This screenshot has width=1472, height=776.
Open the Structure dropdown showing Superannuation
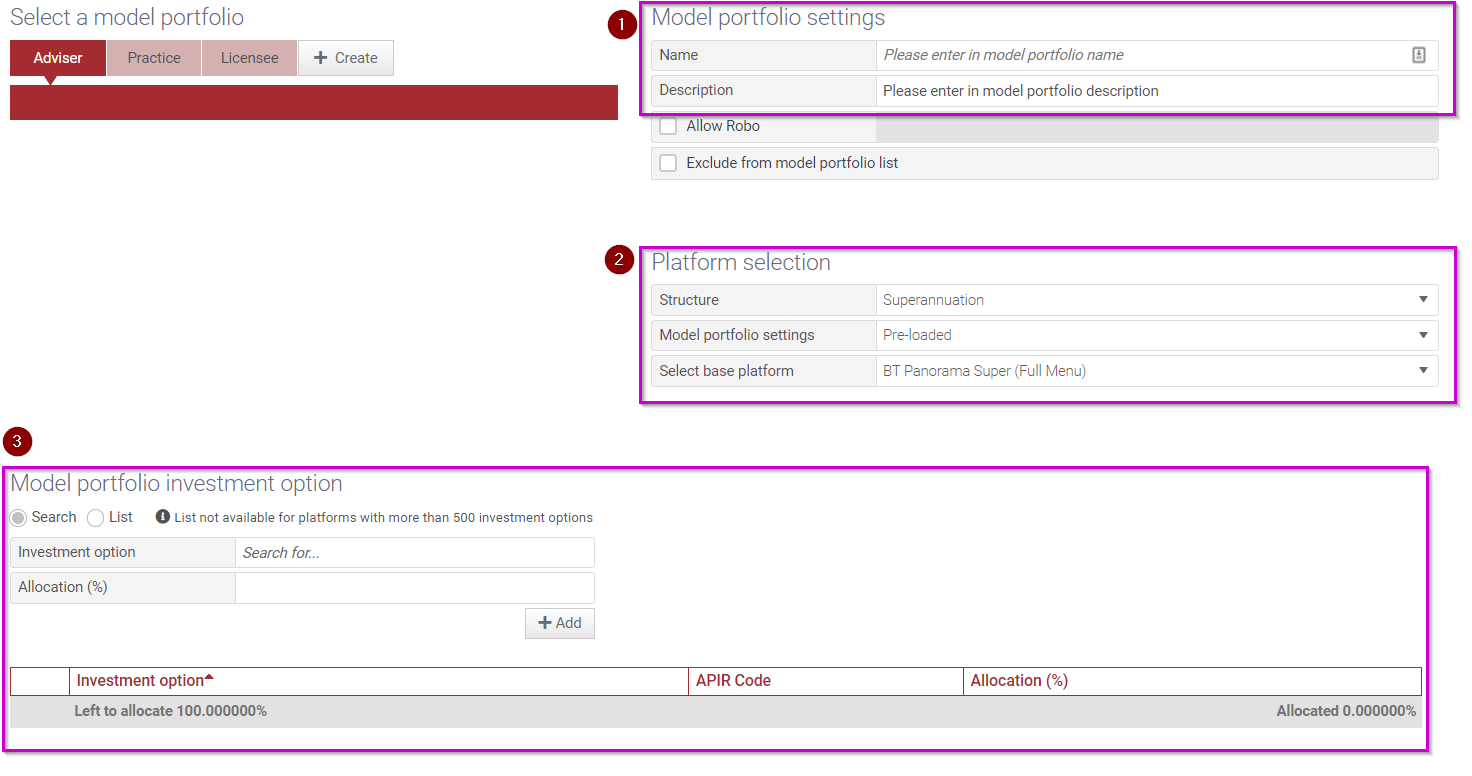pyautogui.click(x=1157, y=300)
